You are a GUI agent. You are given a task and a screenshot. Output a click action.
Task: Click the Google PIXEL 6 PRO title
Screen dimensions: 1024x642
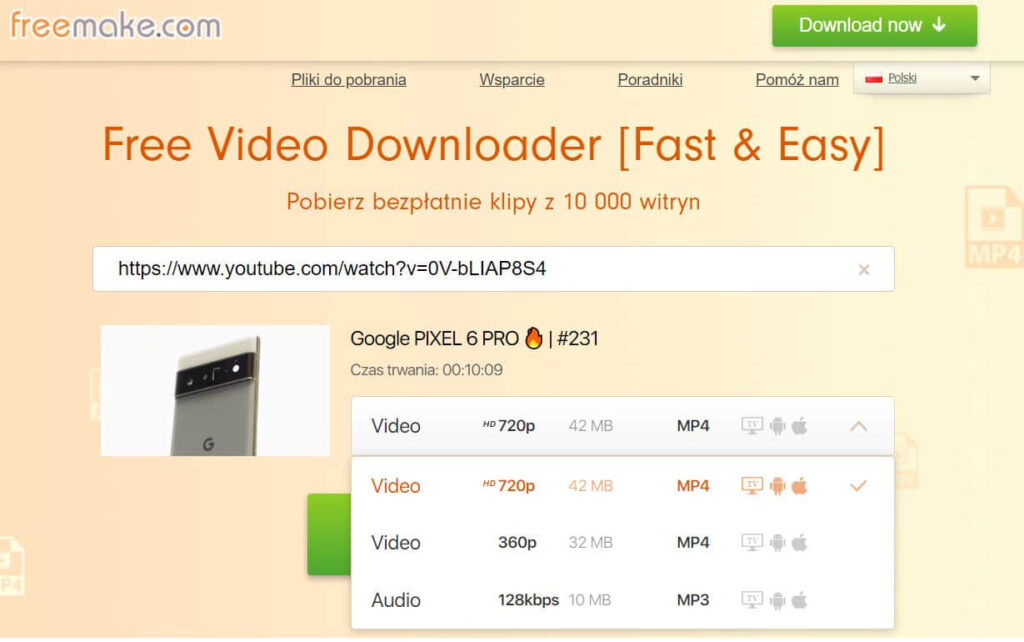click(x=474, y=338)
